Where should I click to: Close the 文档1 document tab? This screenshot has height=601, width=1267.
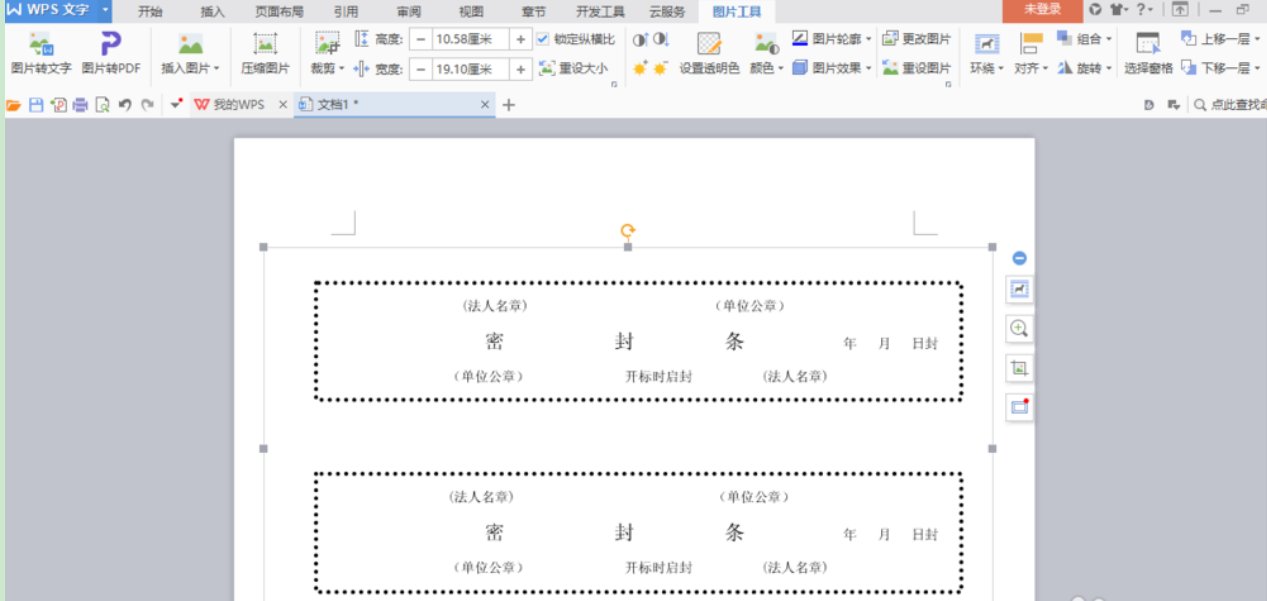[x=485, y=104]
